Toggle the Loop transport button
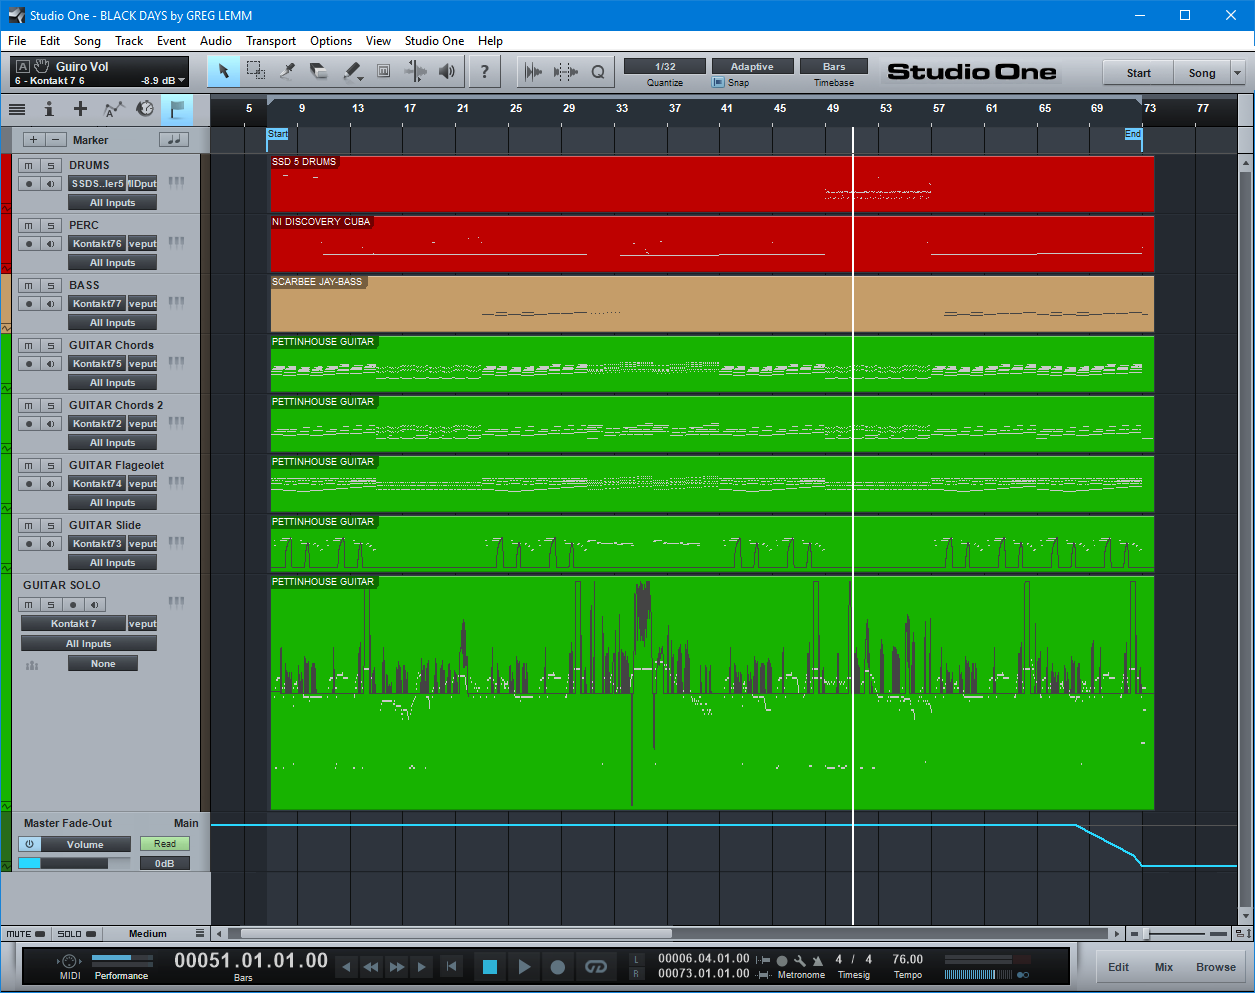 click(596, 967)
